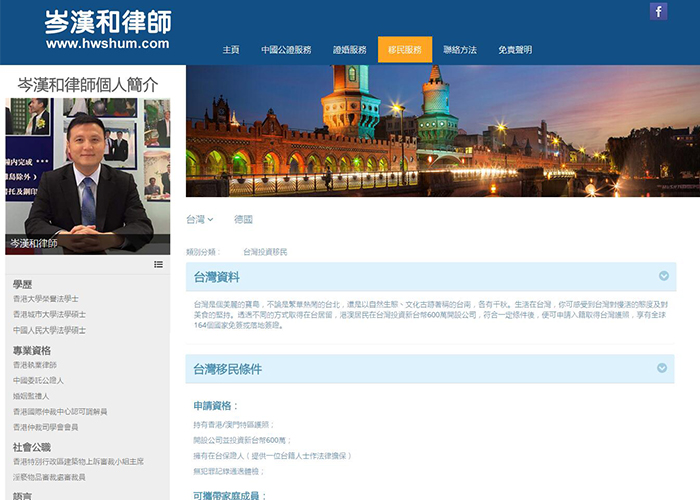
Task: Collapse the 台灣資料 section using its chevron
Action: click(664, 276)
